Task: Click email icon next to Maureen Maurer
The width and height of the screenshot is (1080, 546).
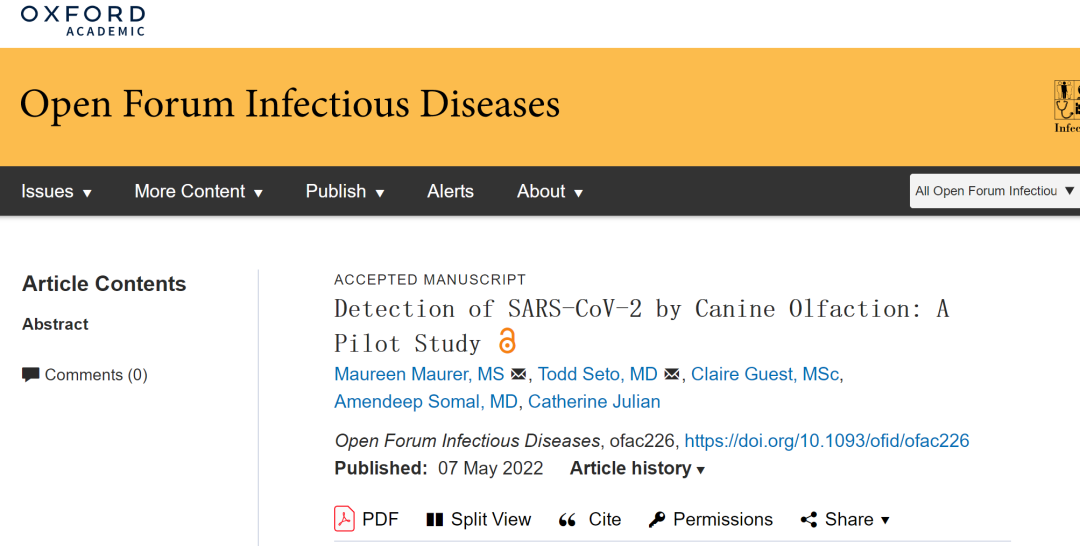Action: 518,375
